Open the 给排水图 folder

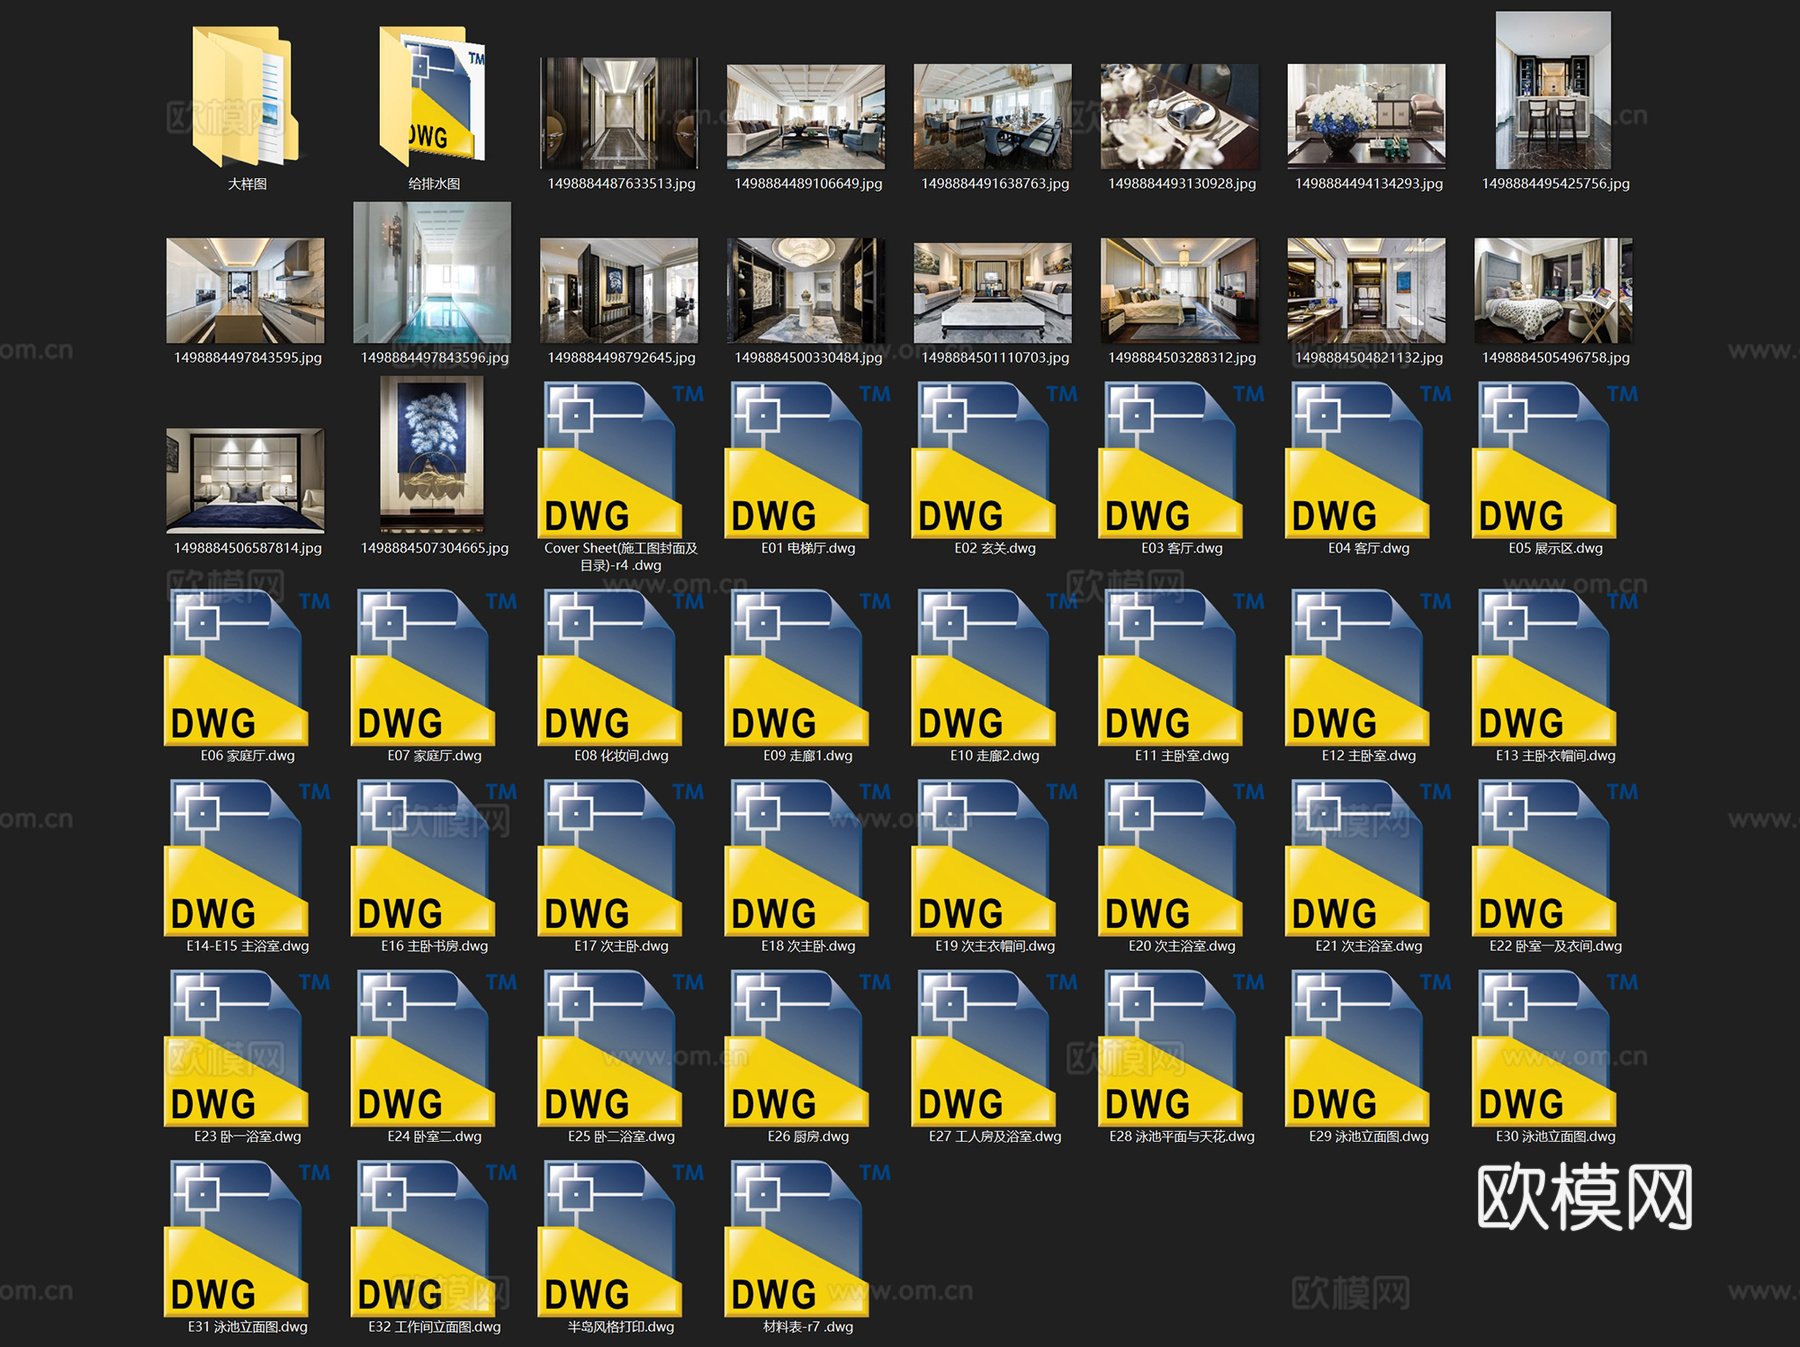[x=433, y=97]
